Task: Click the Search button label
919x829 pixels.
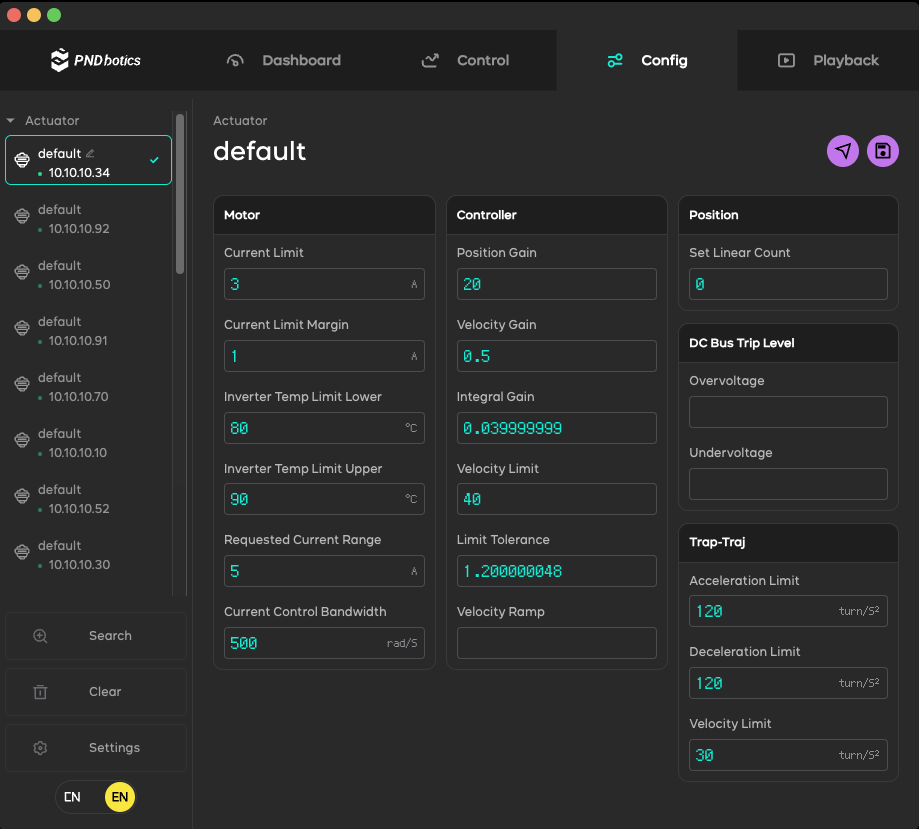Action: tap(110, 636)
